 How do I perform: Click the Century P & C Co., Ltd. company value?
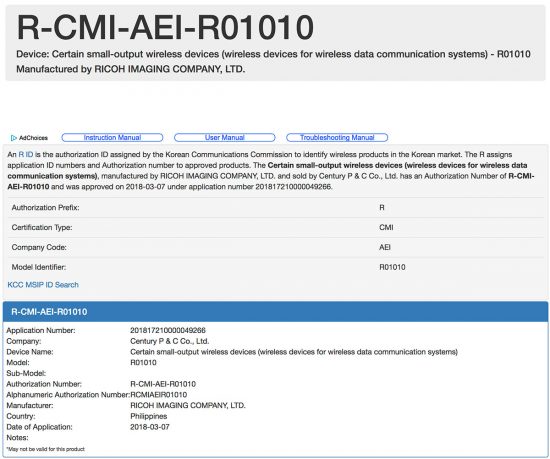[169, 341]
